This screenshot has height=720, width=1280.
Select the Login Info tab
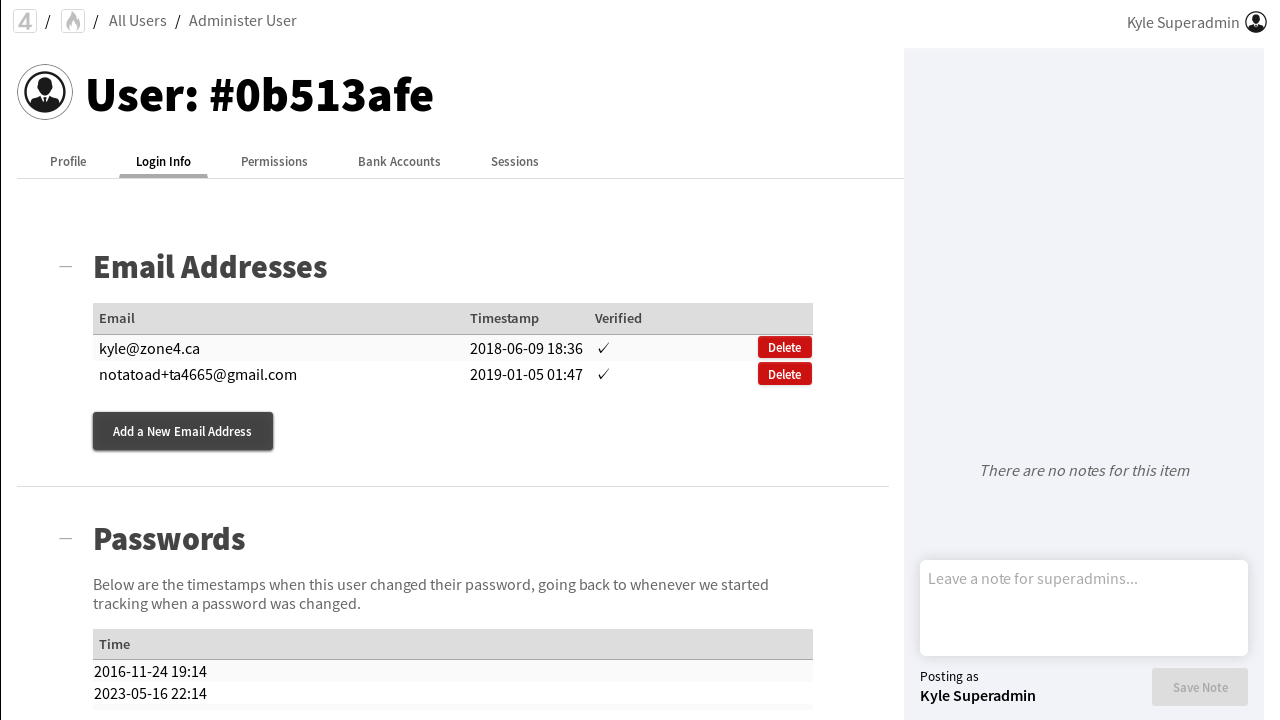click(163, 162)
